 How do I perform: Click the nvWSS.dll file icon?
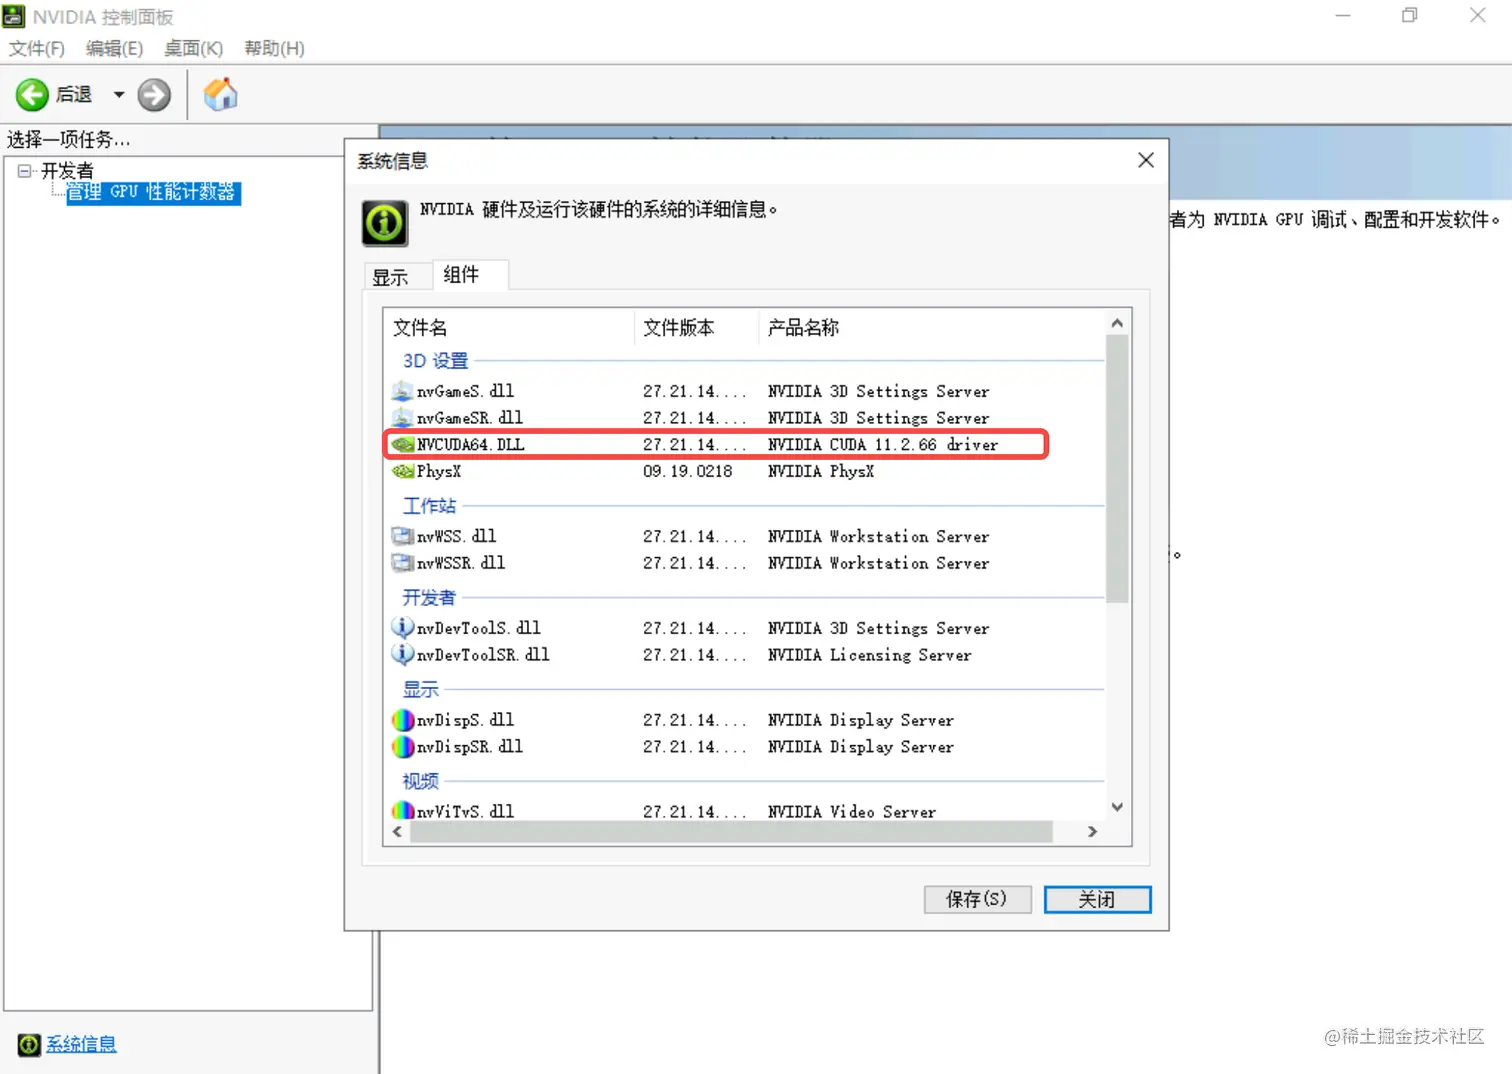click(x=403, y=536)
